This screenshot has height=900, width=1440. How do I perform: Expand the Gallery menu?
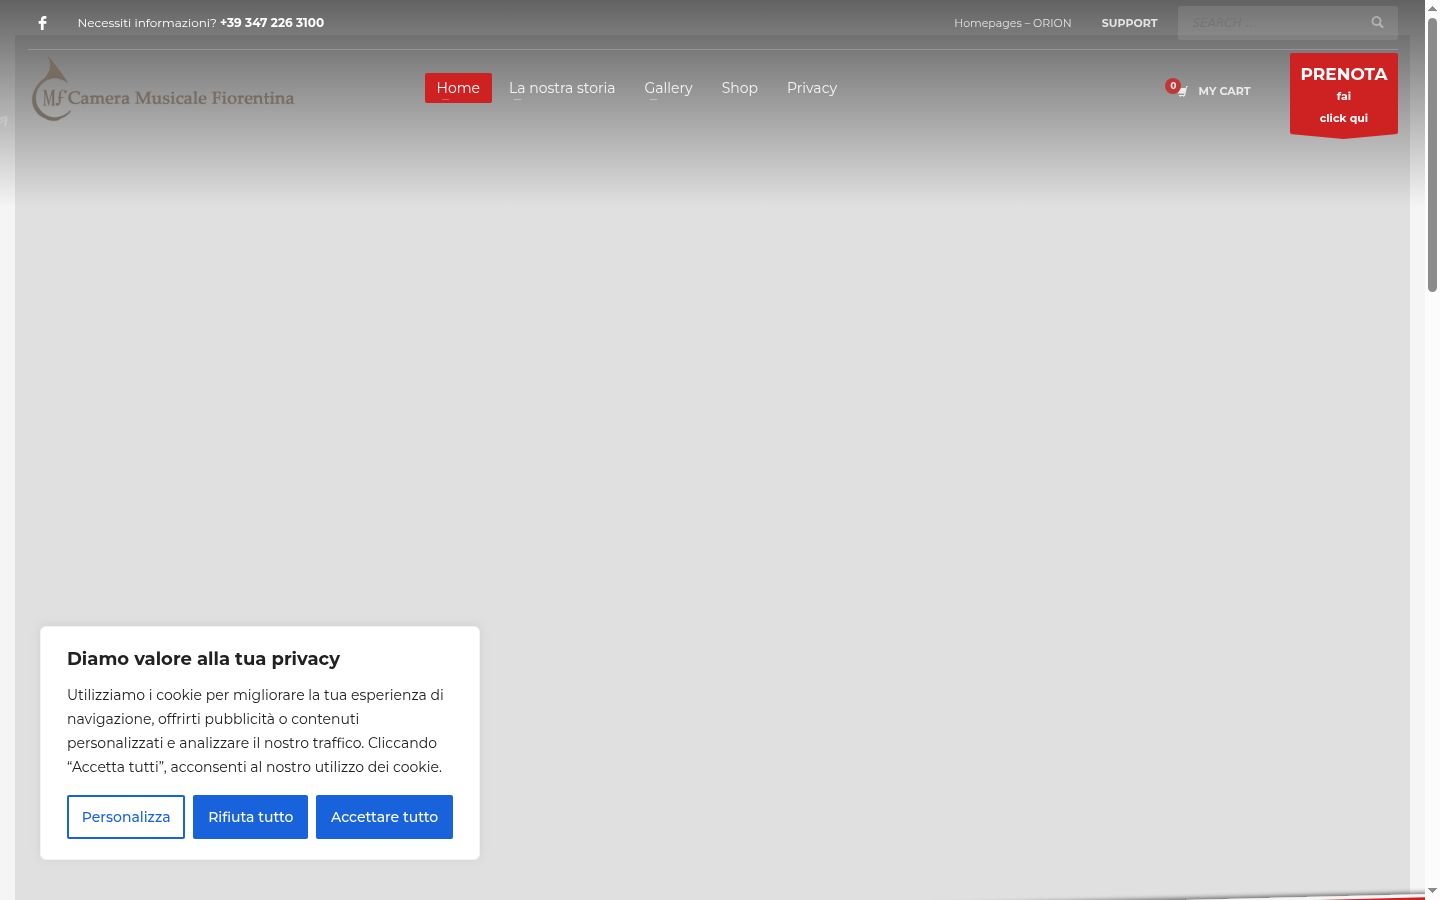click(x=668, y=88)
